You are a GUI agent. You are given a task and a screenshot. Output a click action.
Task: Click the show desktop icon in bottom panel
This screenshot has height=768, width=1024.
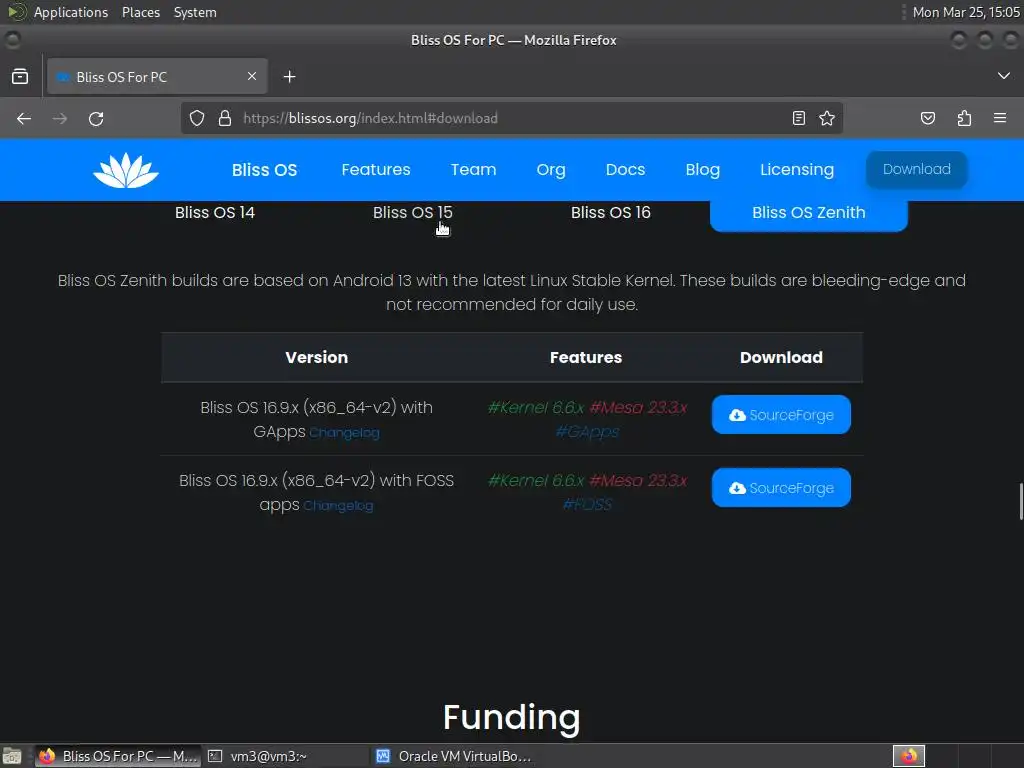(11, 756)
